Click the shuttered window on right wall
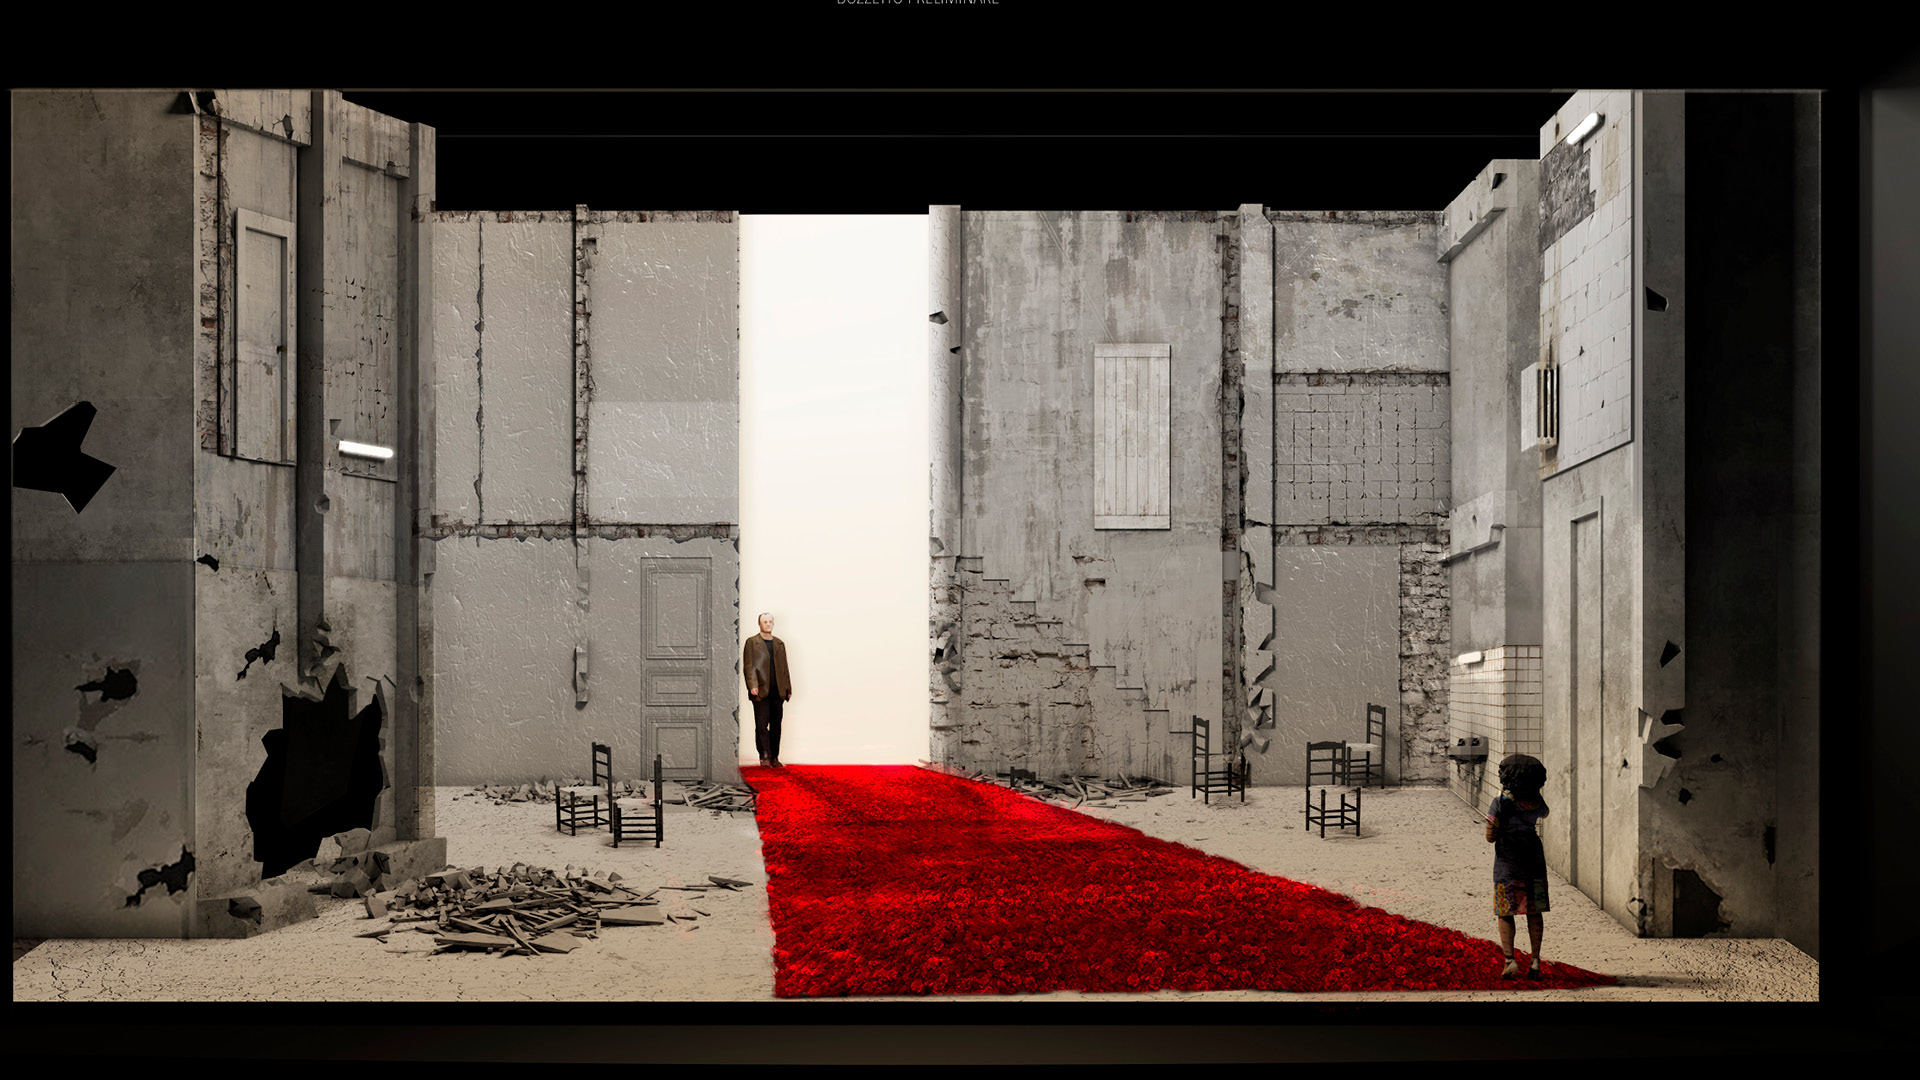Viewport: 1920px width, 1080px height. point(1131,436)
